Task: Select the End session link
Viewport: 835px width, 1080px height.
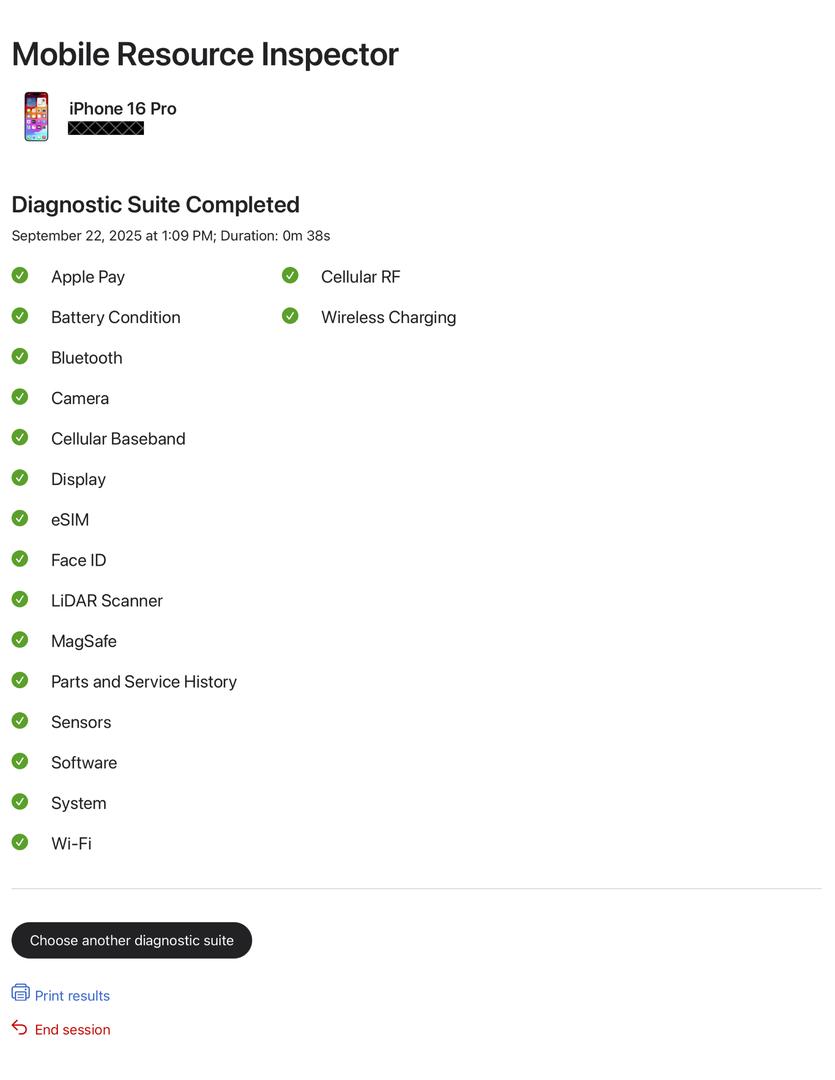Action: coord(72,1030)
